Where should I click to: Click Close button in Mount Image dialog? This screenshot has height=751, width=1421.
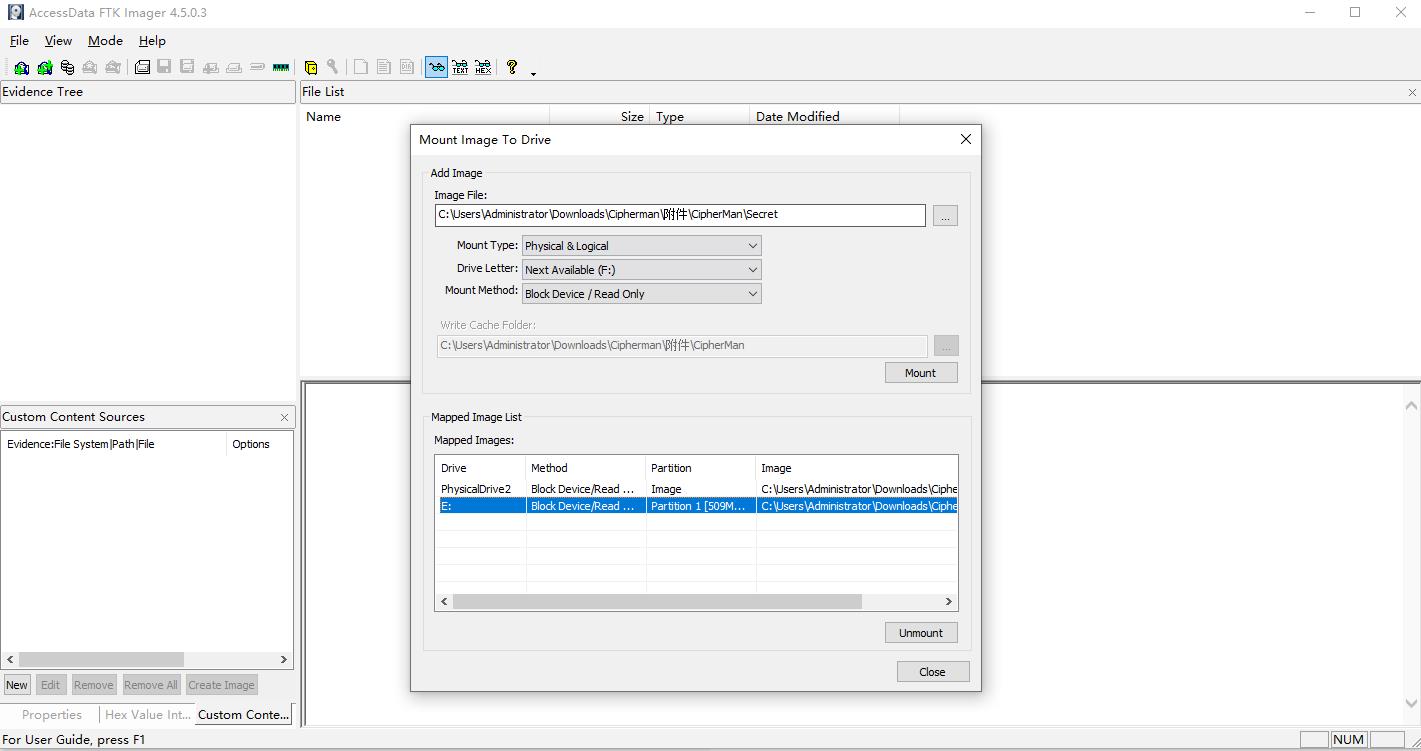click(933, 672)
